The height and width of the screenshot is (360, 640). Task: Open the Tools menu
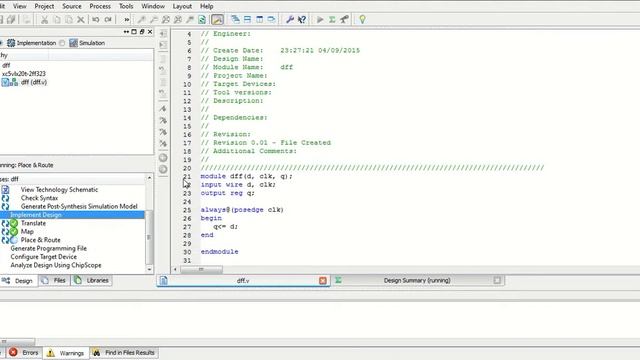(126, 6)
